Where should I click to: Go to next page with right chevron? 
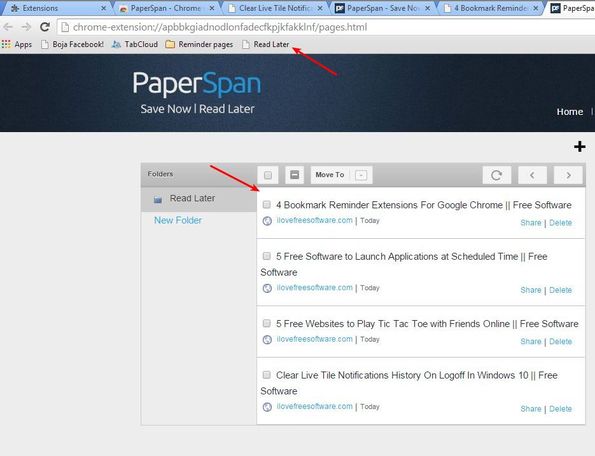[x=568, y=175]
